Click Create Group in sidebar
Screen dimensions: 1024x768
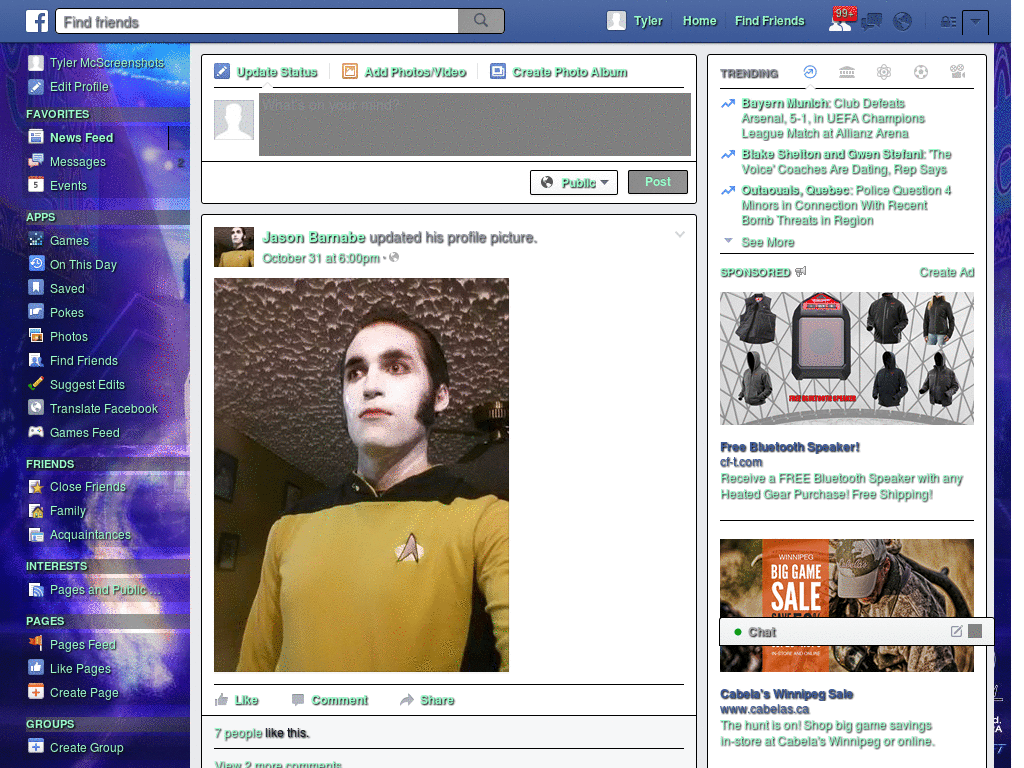86,748
